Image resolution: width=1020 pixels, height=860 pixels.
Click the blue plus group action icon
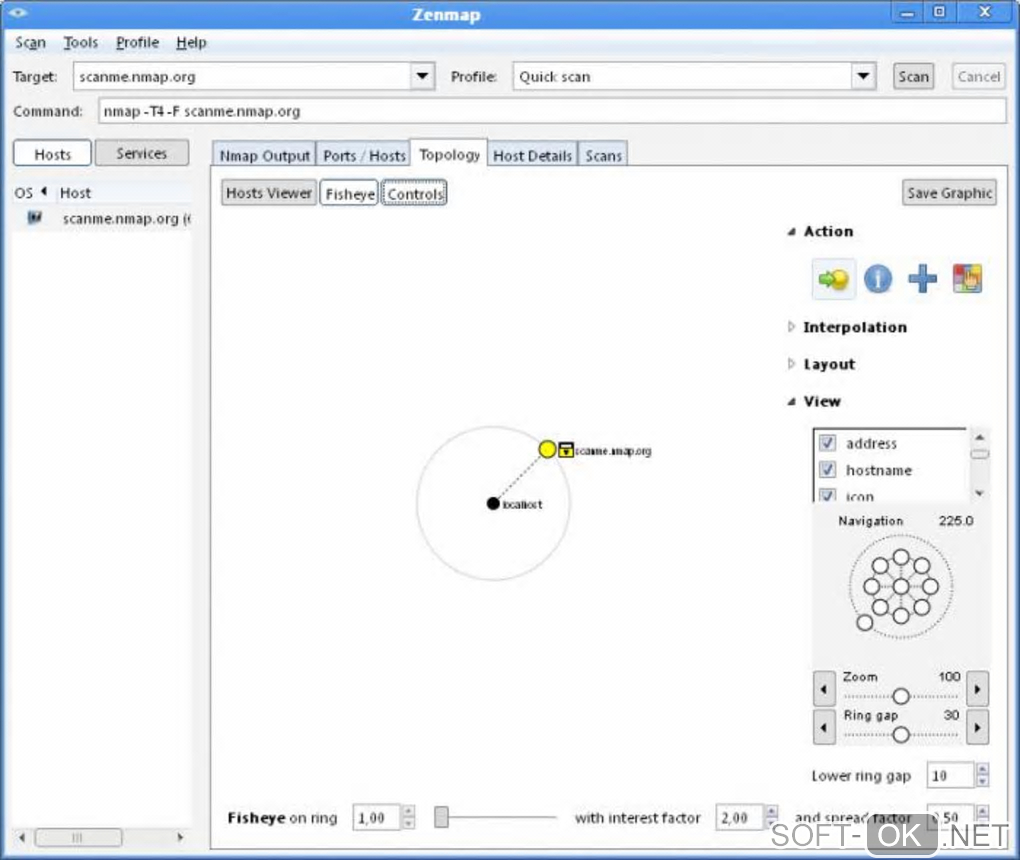tap(922, 279)
